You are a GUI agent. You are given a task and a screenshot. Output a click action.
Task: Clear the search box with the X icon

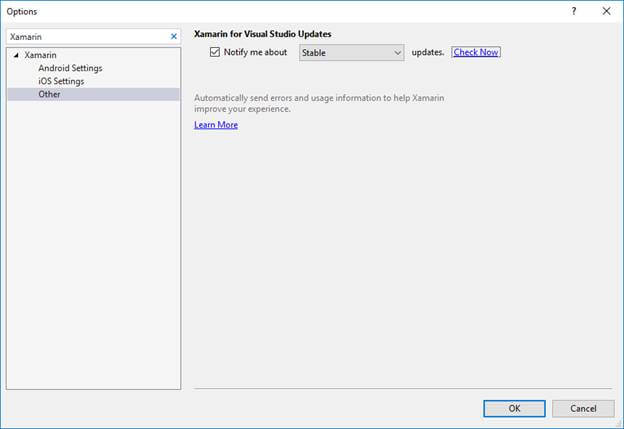coord(173,36)
